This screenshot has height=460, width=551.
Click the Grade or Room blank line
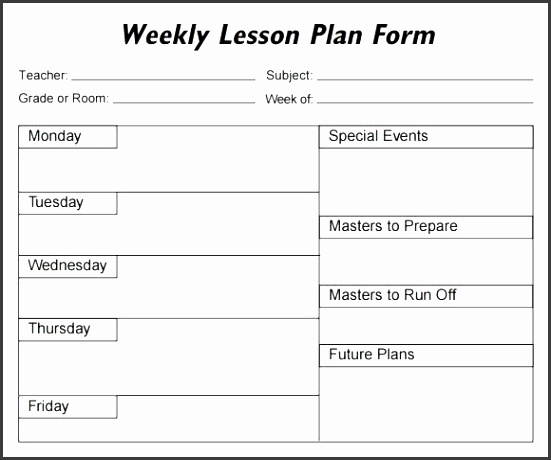point(184,102)
